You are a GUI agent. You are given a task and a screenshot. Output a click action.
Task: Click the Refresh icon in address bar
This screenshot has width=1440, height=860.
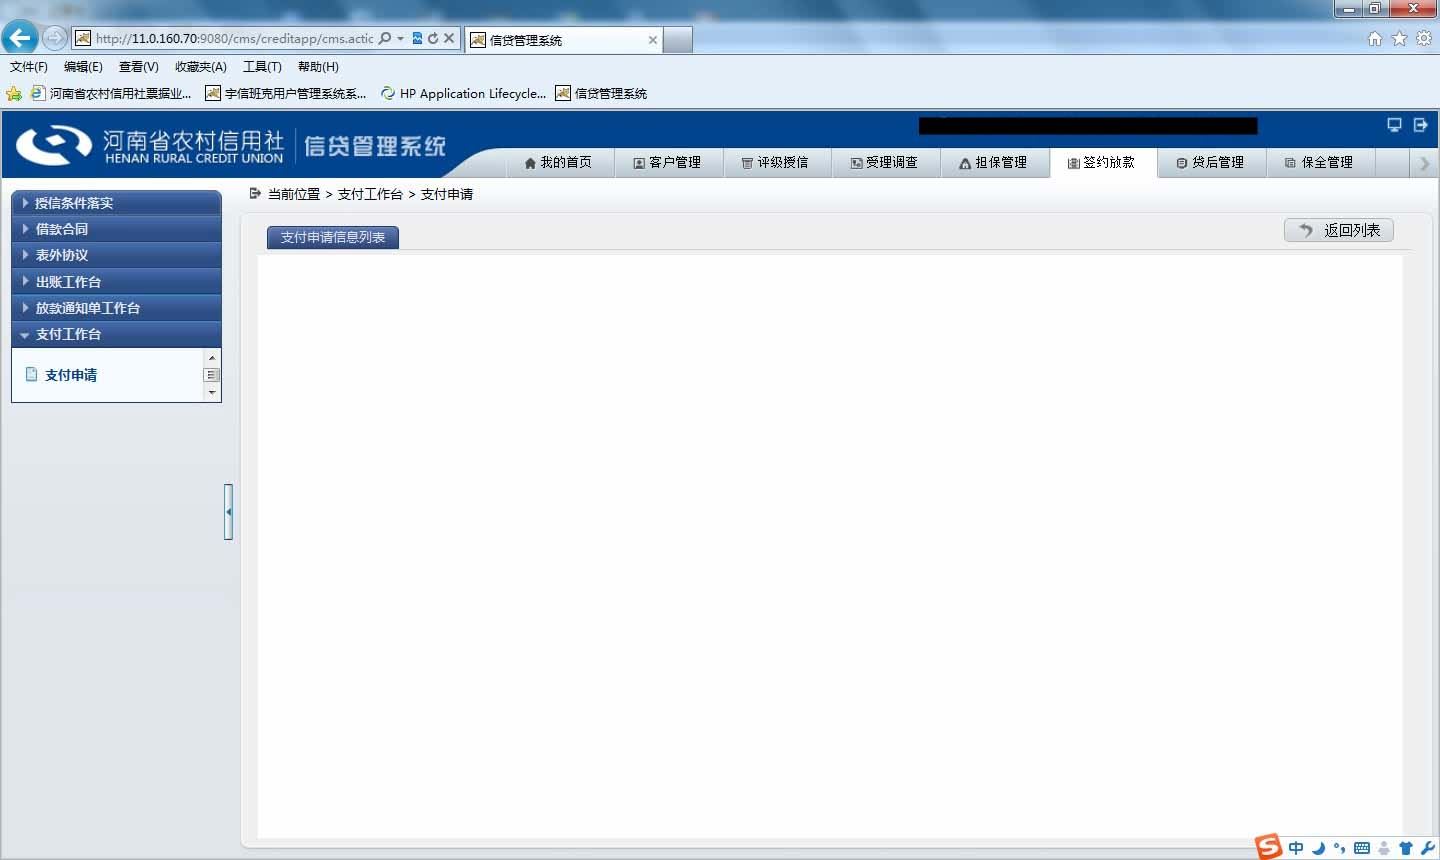[433, 38]
